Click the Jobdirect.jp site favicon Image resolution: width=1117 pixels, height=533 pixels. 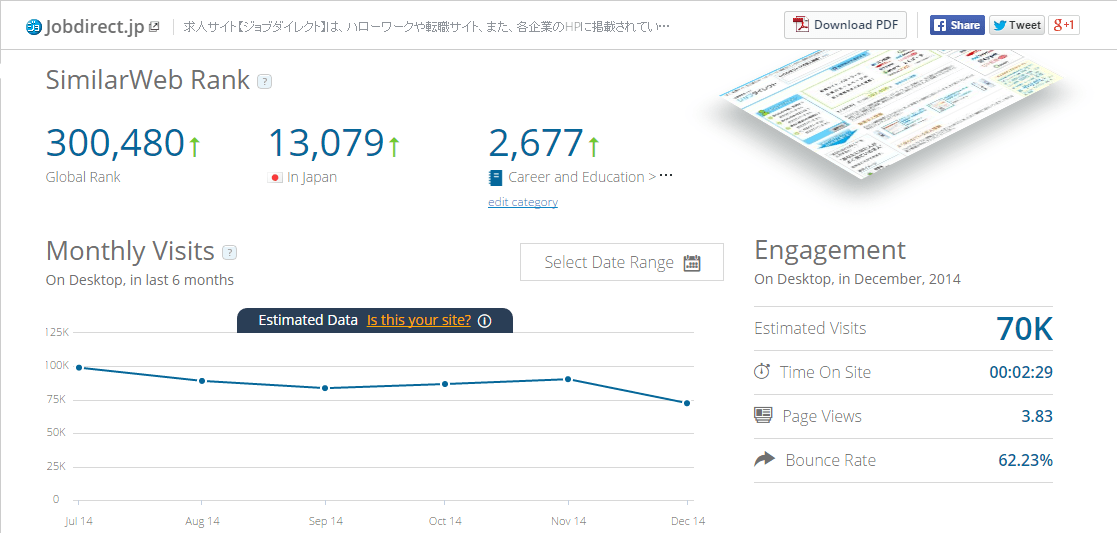pyautogui.click(x=33, y=28)
